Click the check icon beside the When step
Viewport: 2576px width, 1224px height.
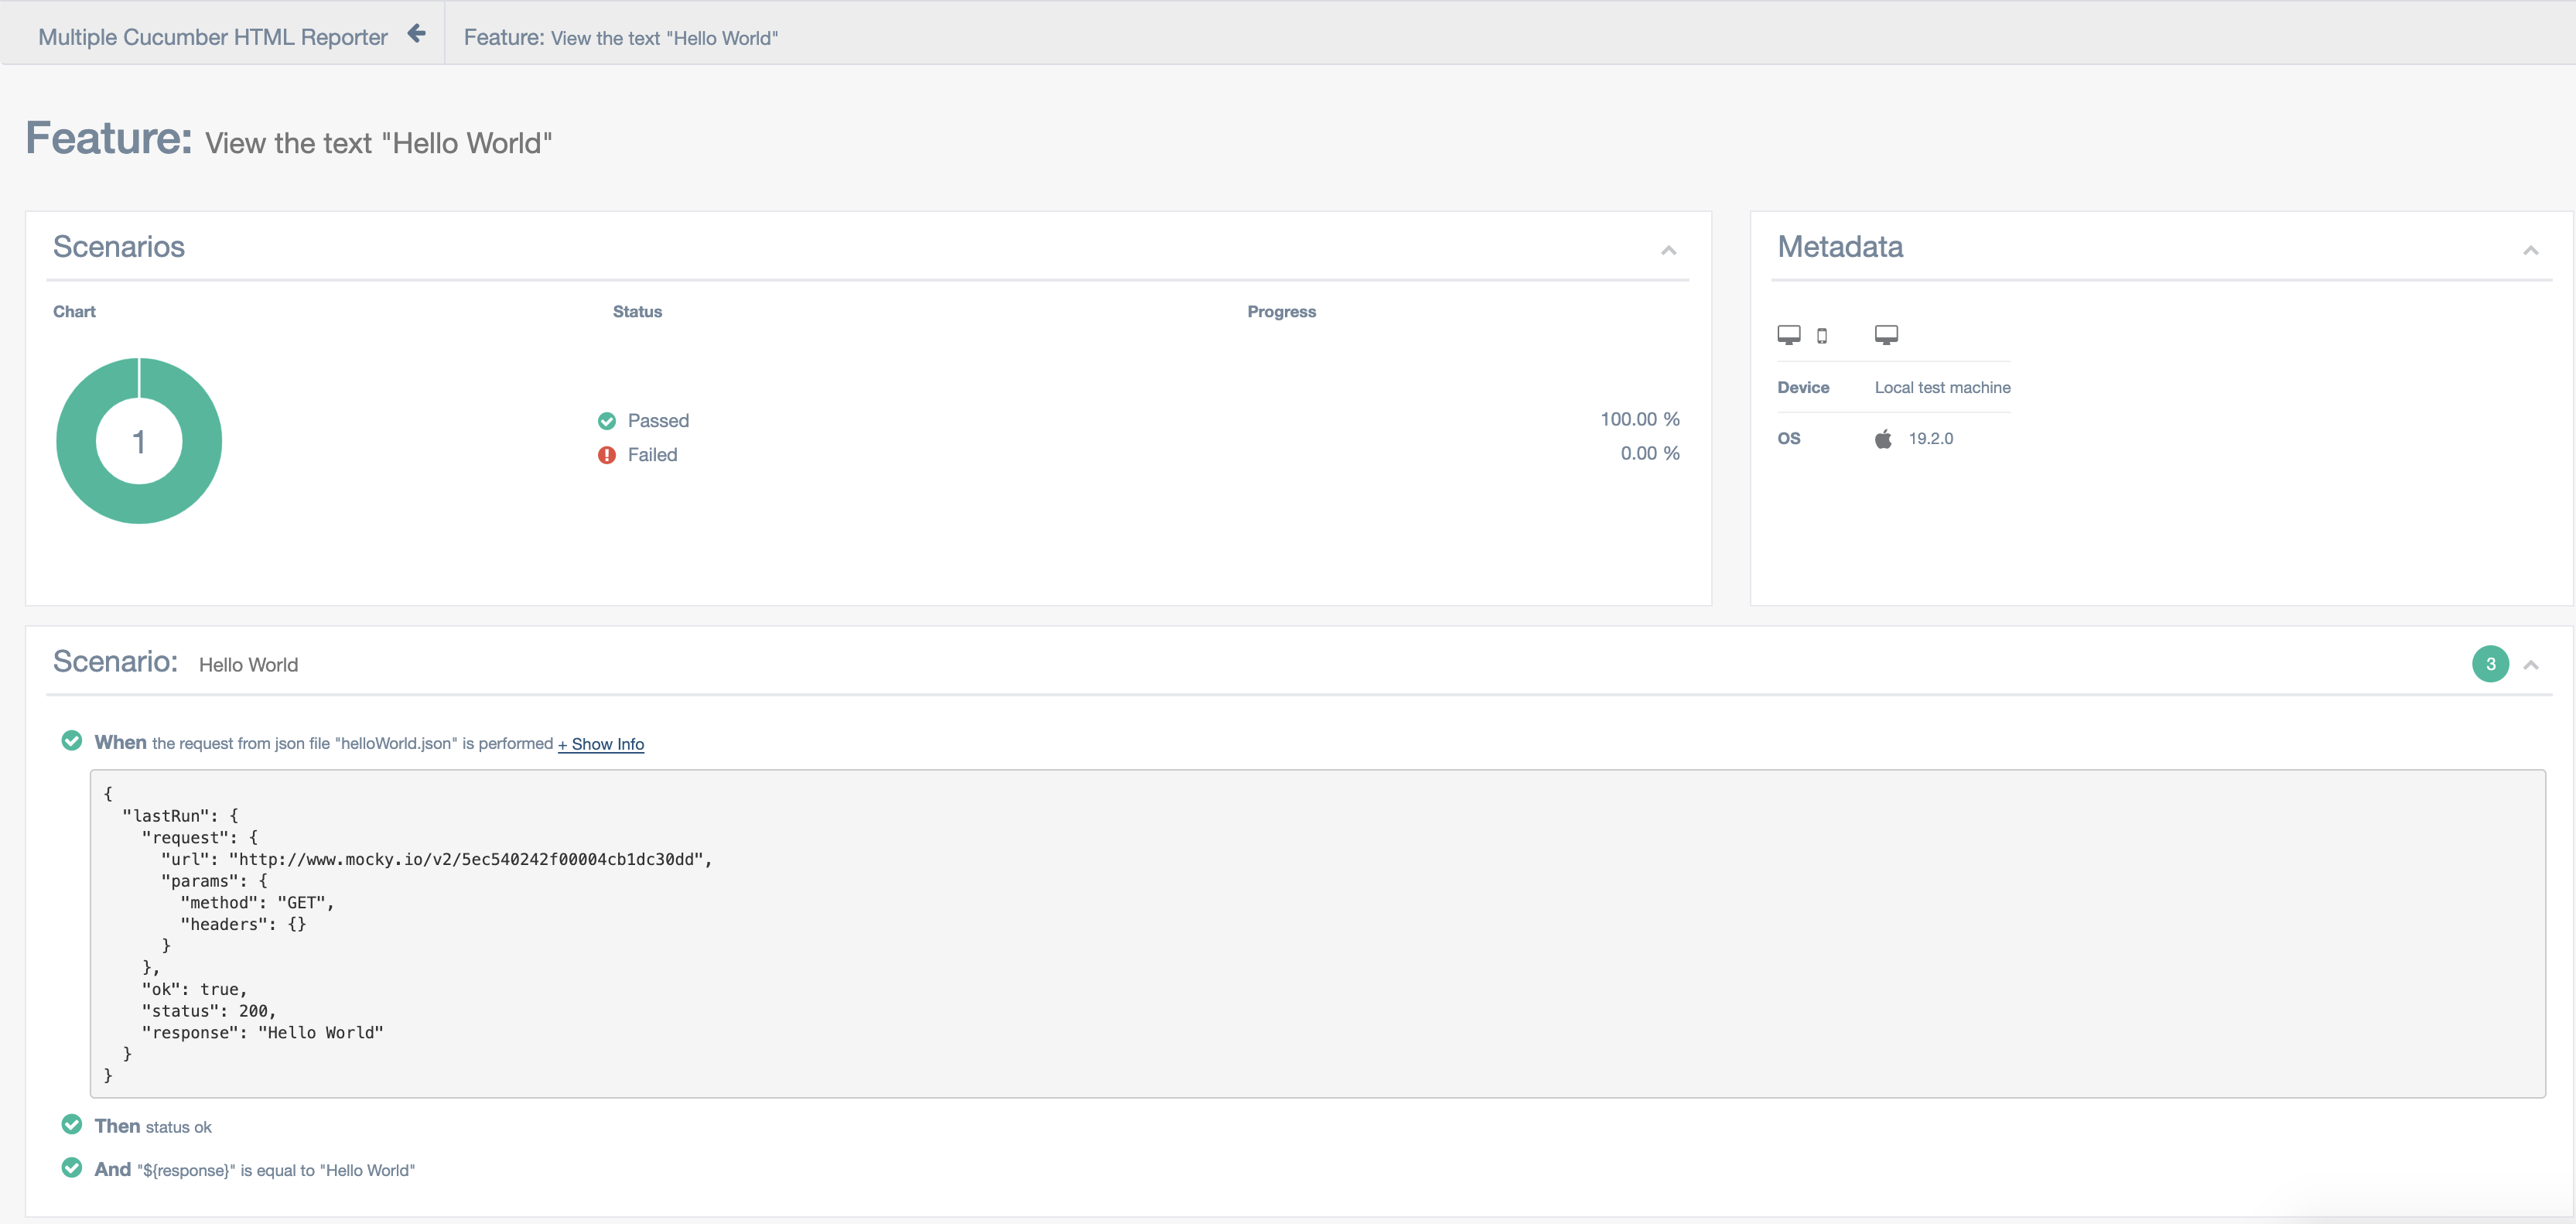(x=72, y=741)
